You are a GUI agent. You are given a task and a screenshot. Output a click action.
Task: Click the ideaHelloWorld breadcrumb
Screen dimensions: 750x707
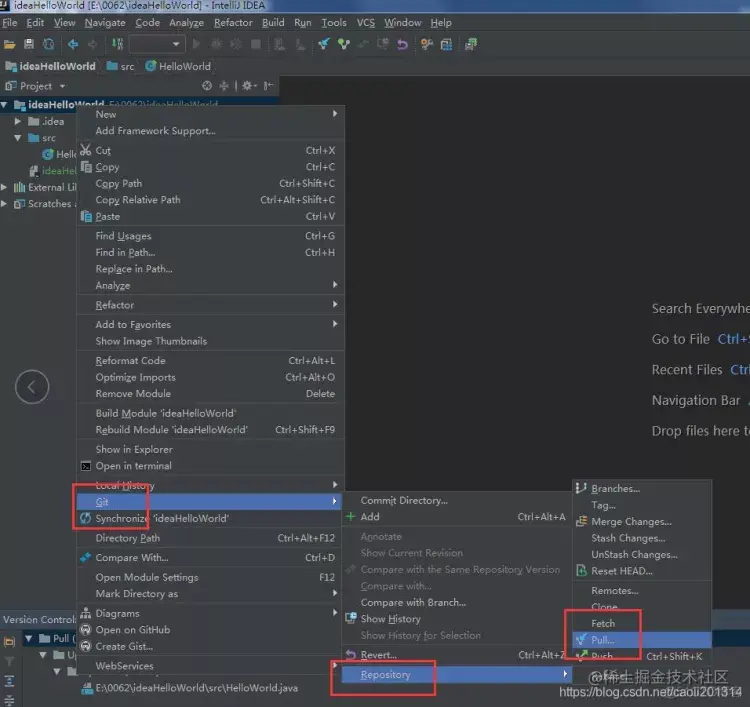tap(50, 66)
